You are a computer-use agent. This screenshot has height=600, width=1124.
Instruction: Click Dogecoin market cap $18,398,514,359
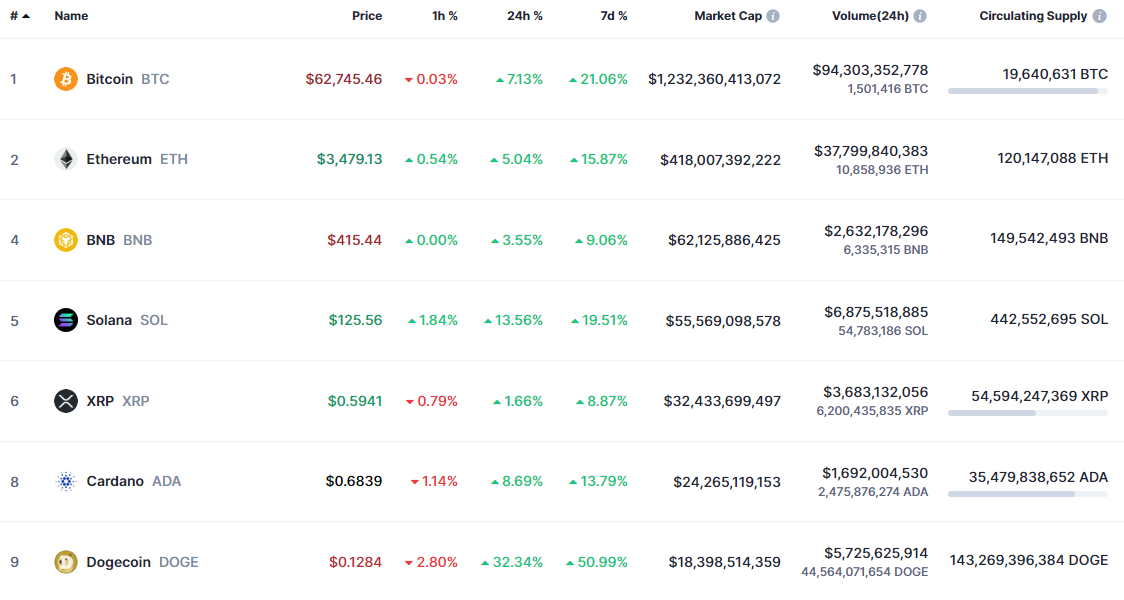pos(725,562)
